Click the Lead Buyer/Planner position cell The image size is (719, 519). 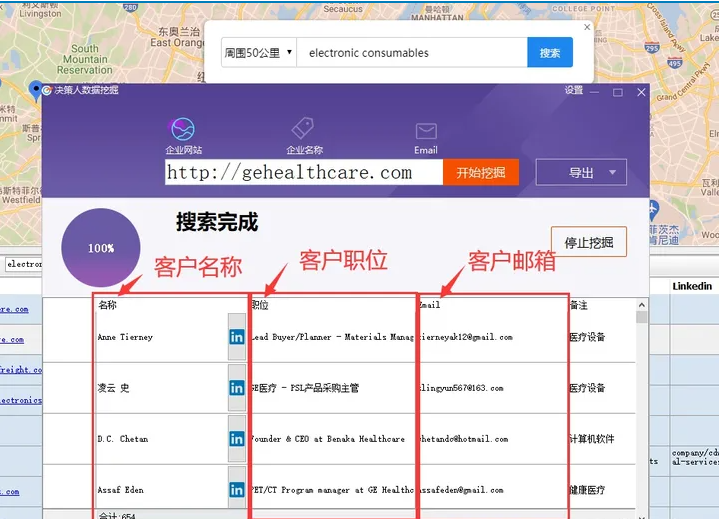[x=332, y=337]
